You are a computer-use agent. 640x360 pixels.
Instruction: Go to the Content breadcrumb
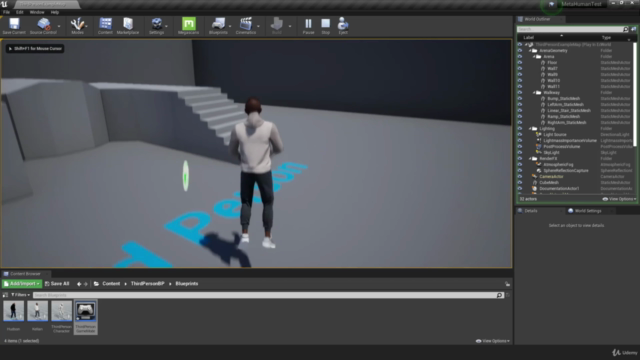pyautogui.click(x=111, y=284)
